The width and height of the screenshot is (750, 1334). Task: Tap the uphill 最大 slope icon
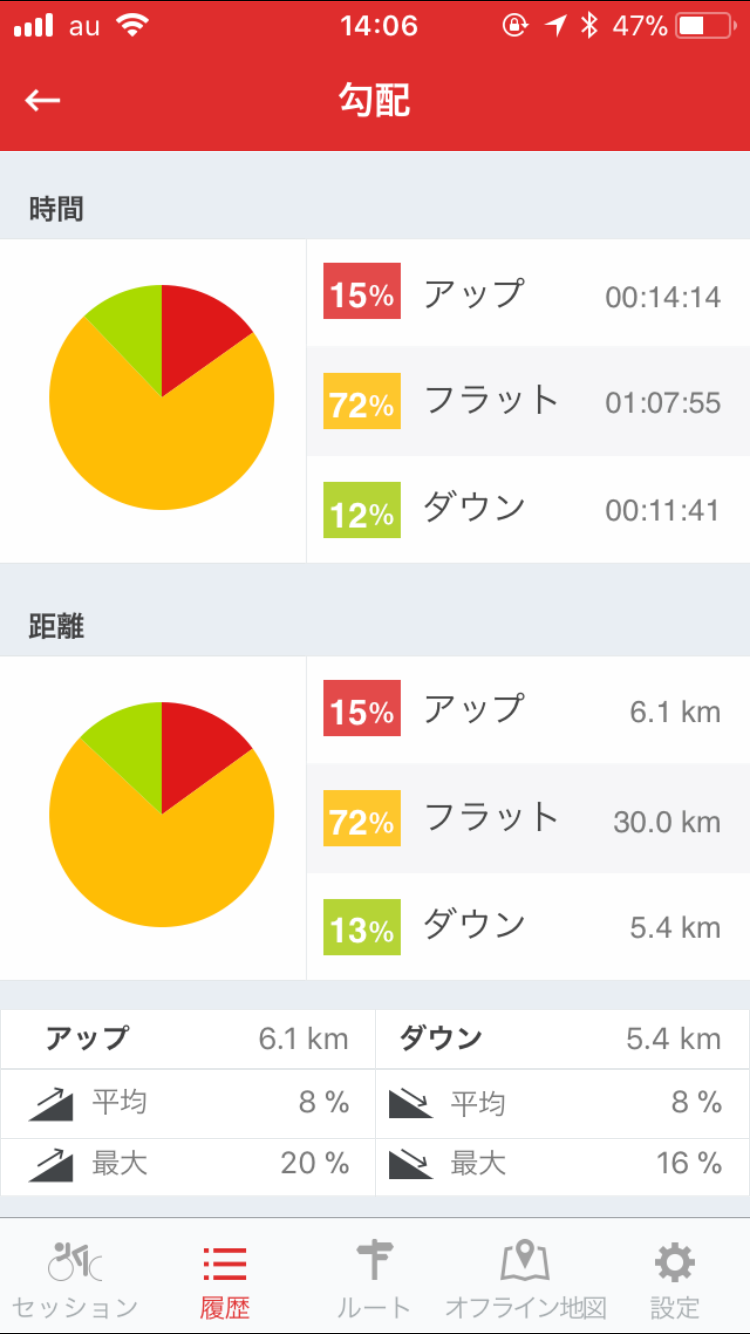(x=50, y=1164)
